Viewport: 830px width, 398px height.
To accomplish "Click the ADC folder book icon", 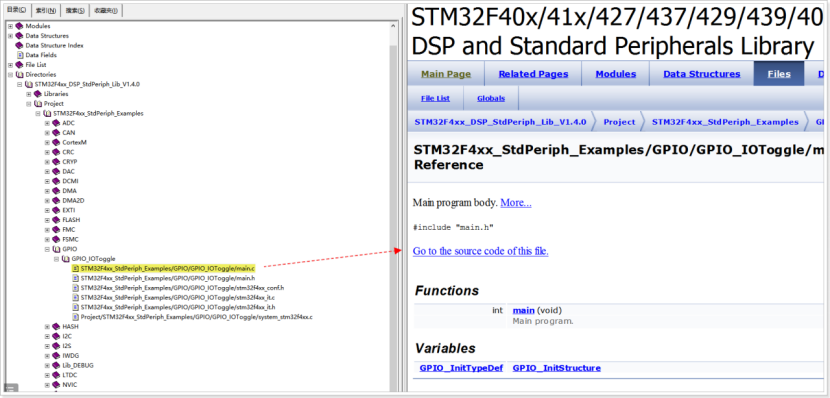I will (56, 123).
